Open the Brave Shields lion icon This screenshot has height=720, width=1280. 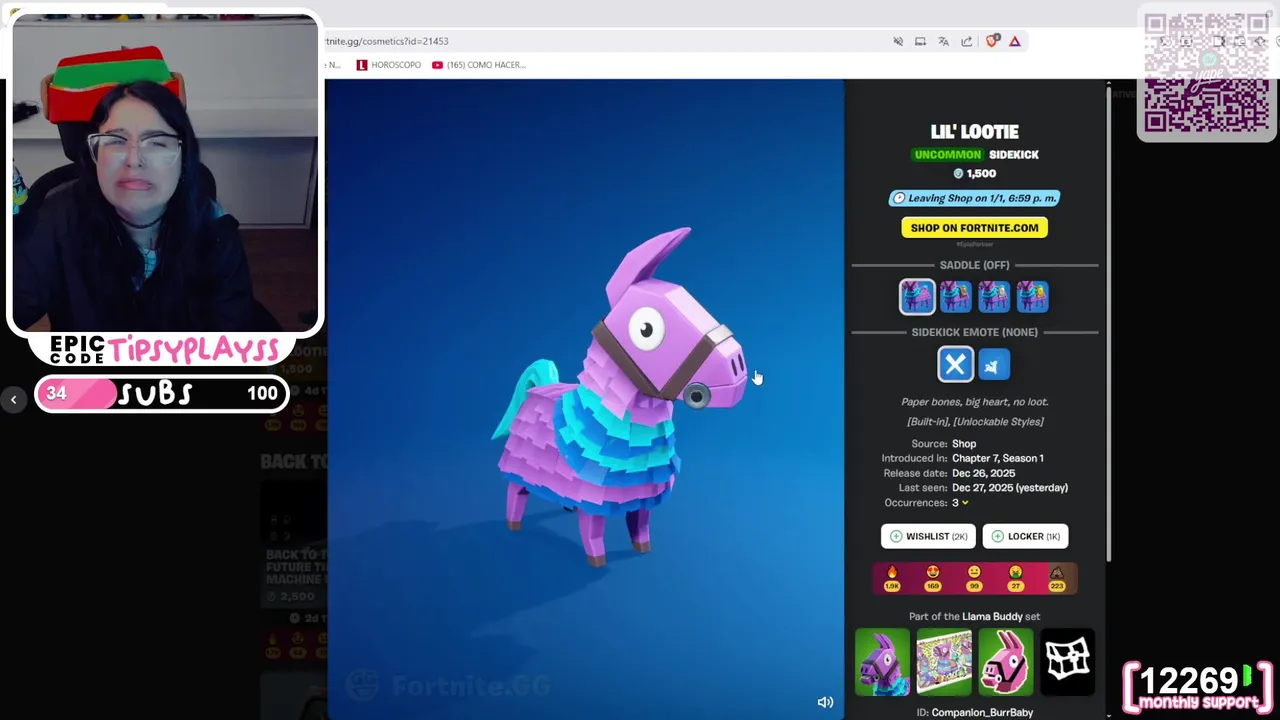pos(993,41)
